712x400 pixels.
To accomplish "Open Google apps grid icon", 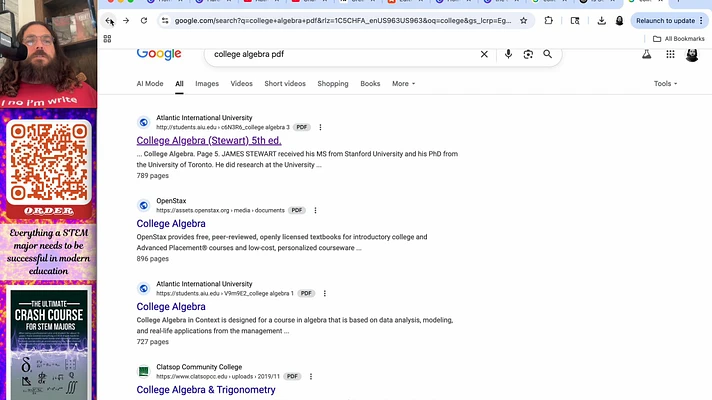I will tap(670, 54).
